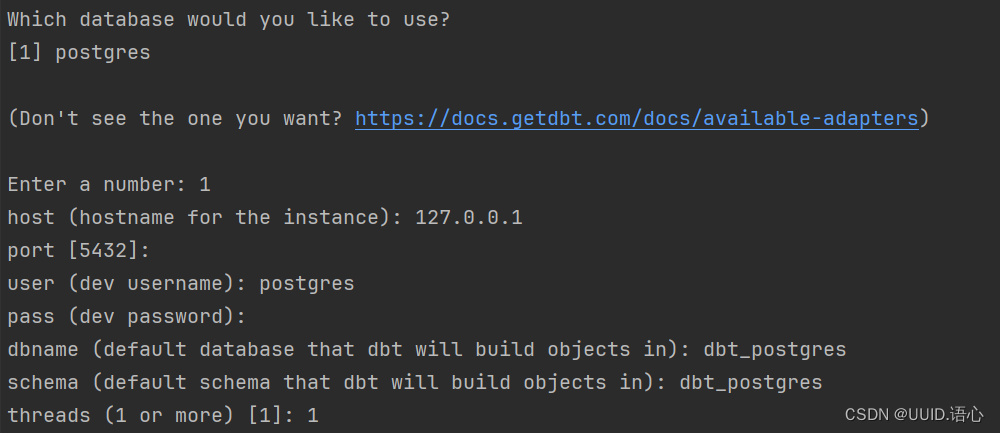Click the default port number 5432

103,251
